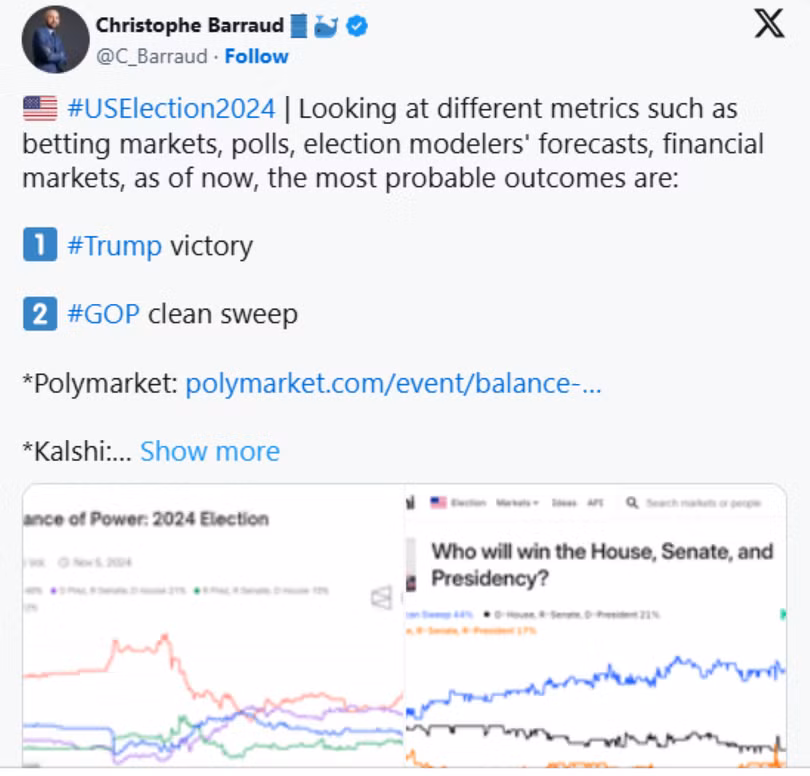Open the @C_Barraud handle
Viewport: 810px width, 776px height.
(152, 56)
